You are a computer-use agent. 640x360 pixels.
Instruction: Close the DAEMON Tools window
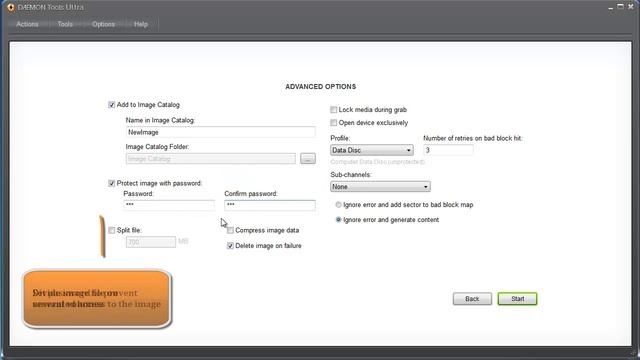[631, 7]
